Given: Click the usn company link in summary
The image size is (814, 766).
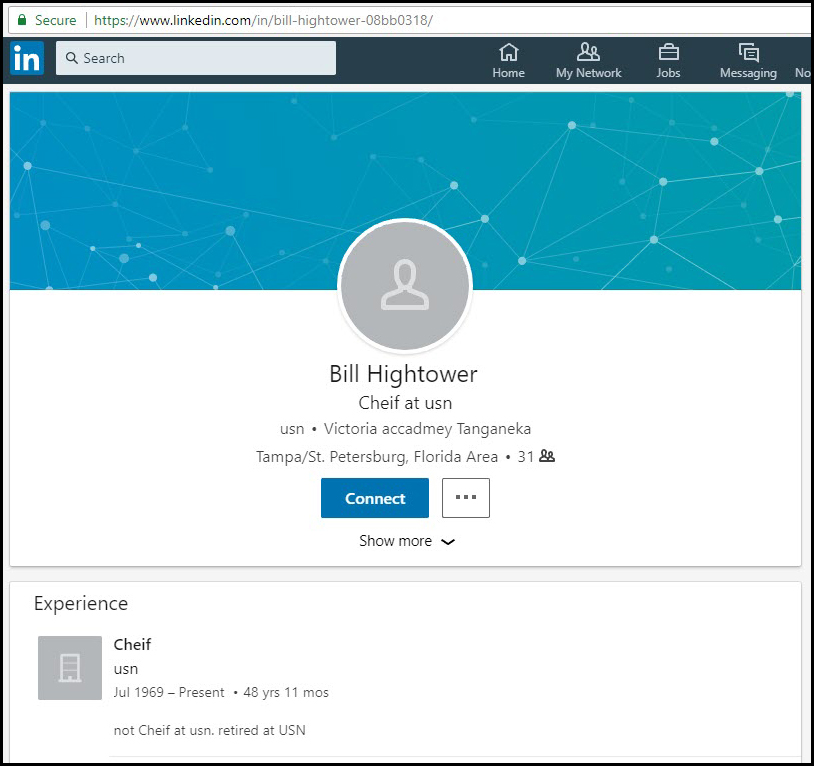Looking at the screenshot, I should (x=291, y=429).
